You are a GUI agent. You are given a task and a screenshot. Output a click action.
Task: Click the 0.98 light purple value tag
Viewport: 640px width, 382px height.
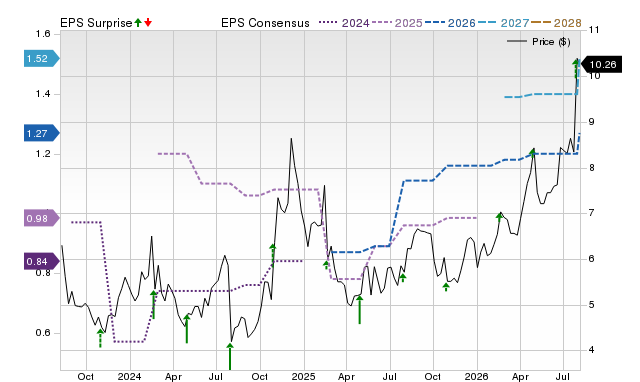(42, 218)
